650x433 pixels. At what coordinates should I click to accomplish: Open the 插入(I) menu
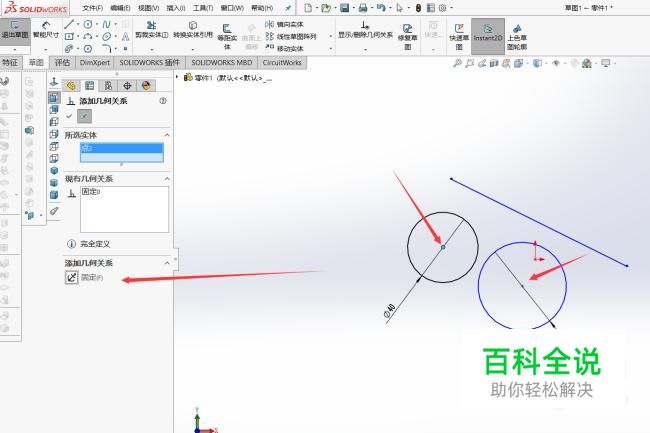[x=176, y=8]
